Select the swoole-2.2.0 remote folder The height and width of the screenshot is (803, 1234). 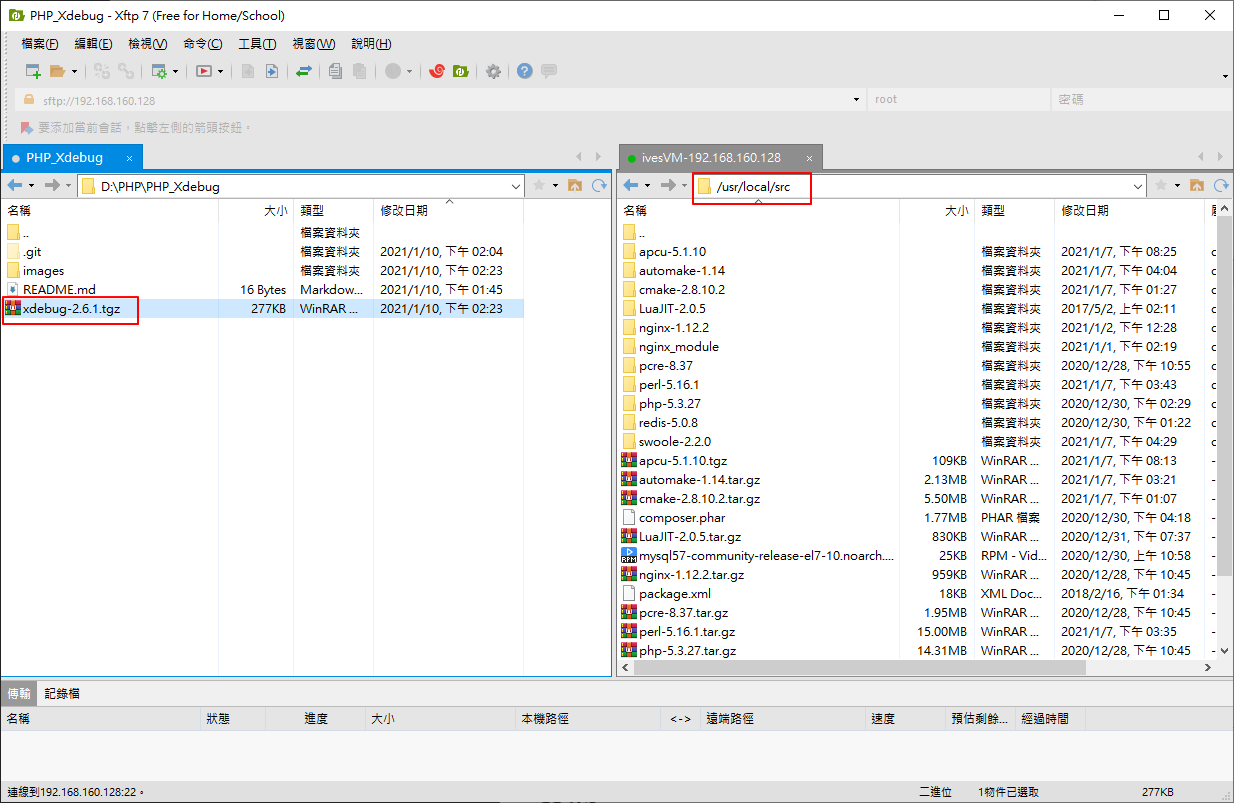click(675, 442)
